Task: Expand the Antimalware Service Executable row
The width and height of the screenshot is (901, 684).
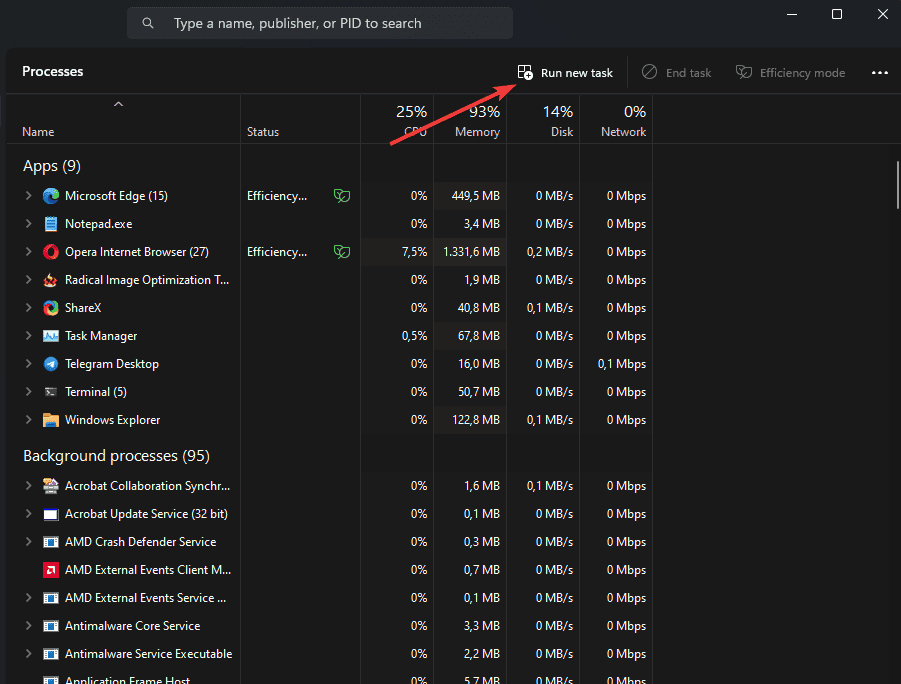Action: (x=28, y=654)
